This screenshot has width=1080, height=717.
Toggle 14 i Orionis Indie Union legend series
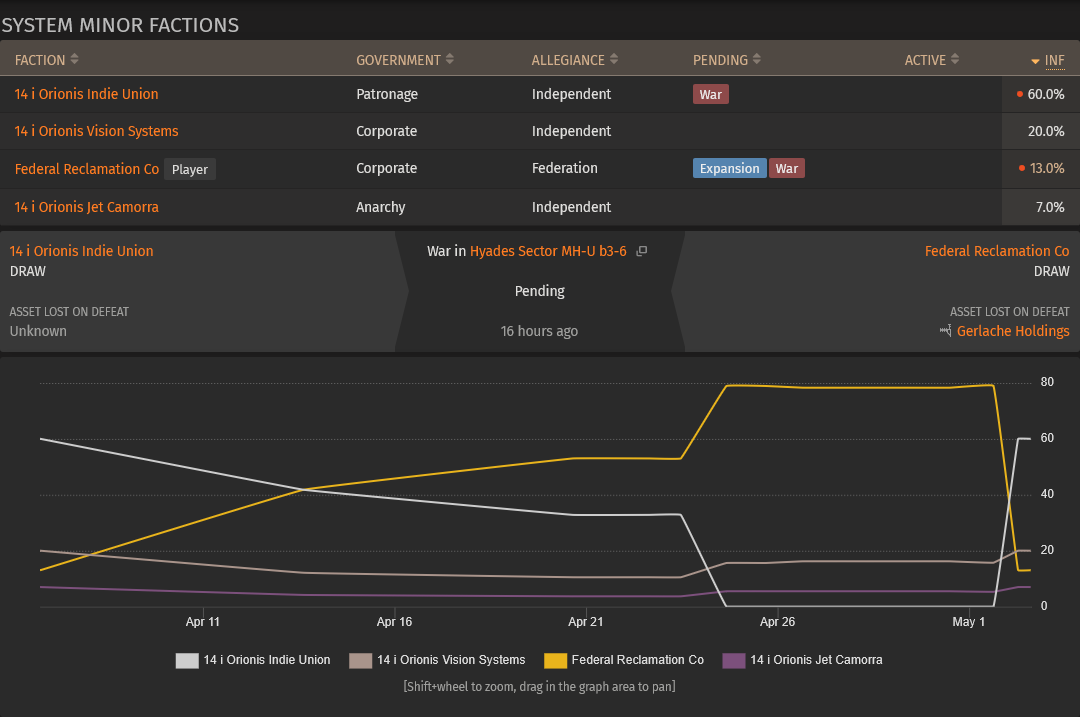(187, 661)
